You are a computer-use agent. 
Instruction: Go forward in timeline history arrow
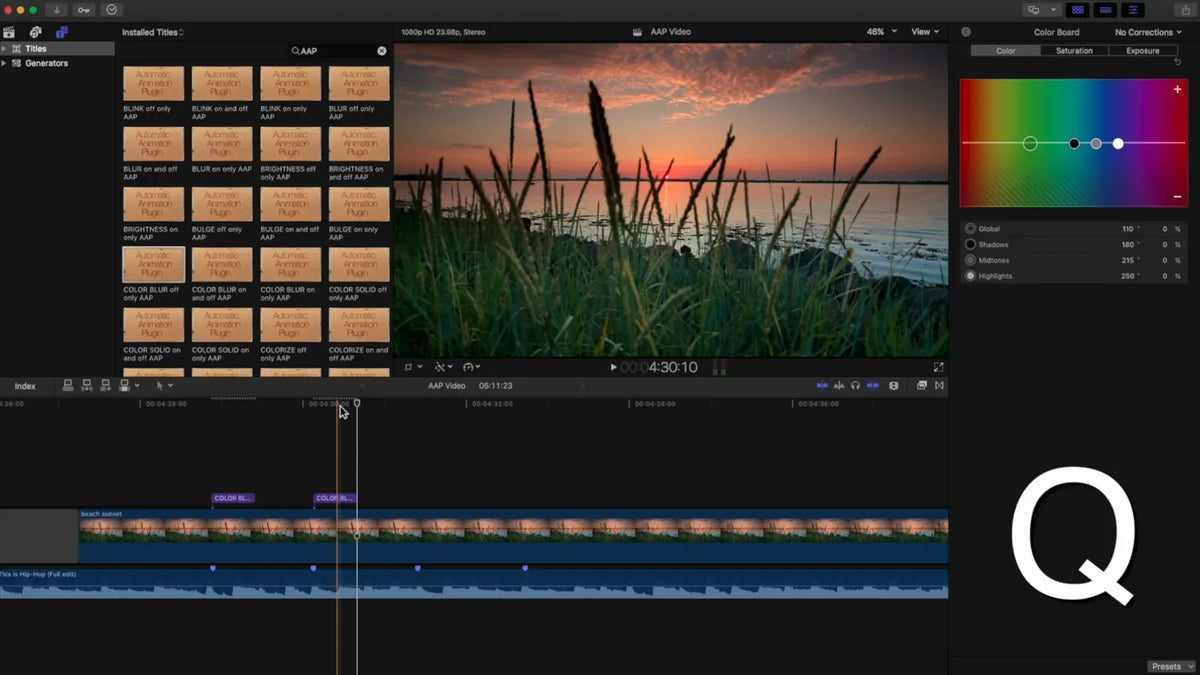click(582, 386)
